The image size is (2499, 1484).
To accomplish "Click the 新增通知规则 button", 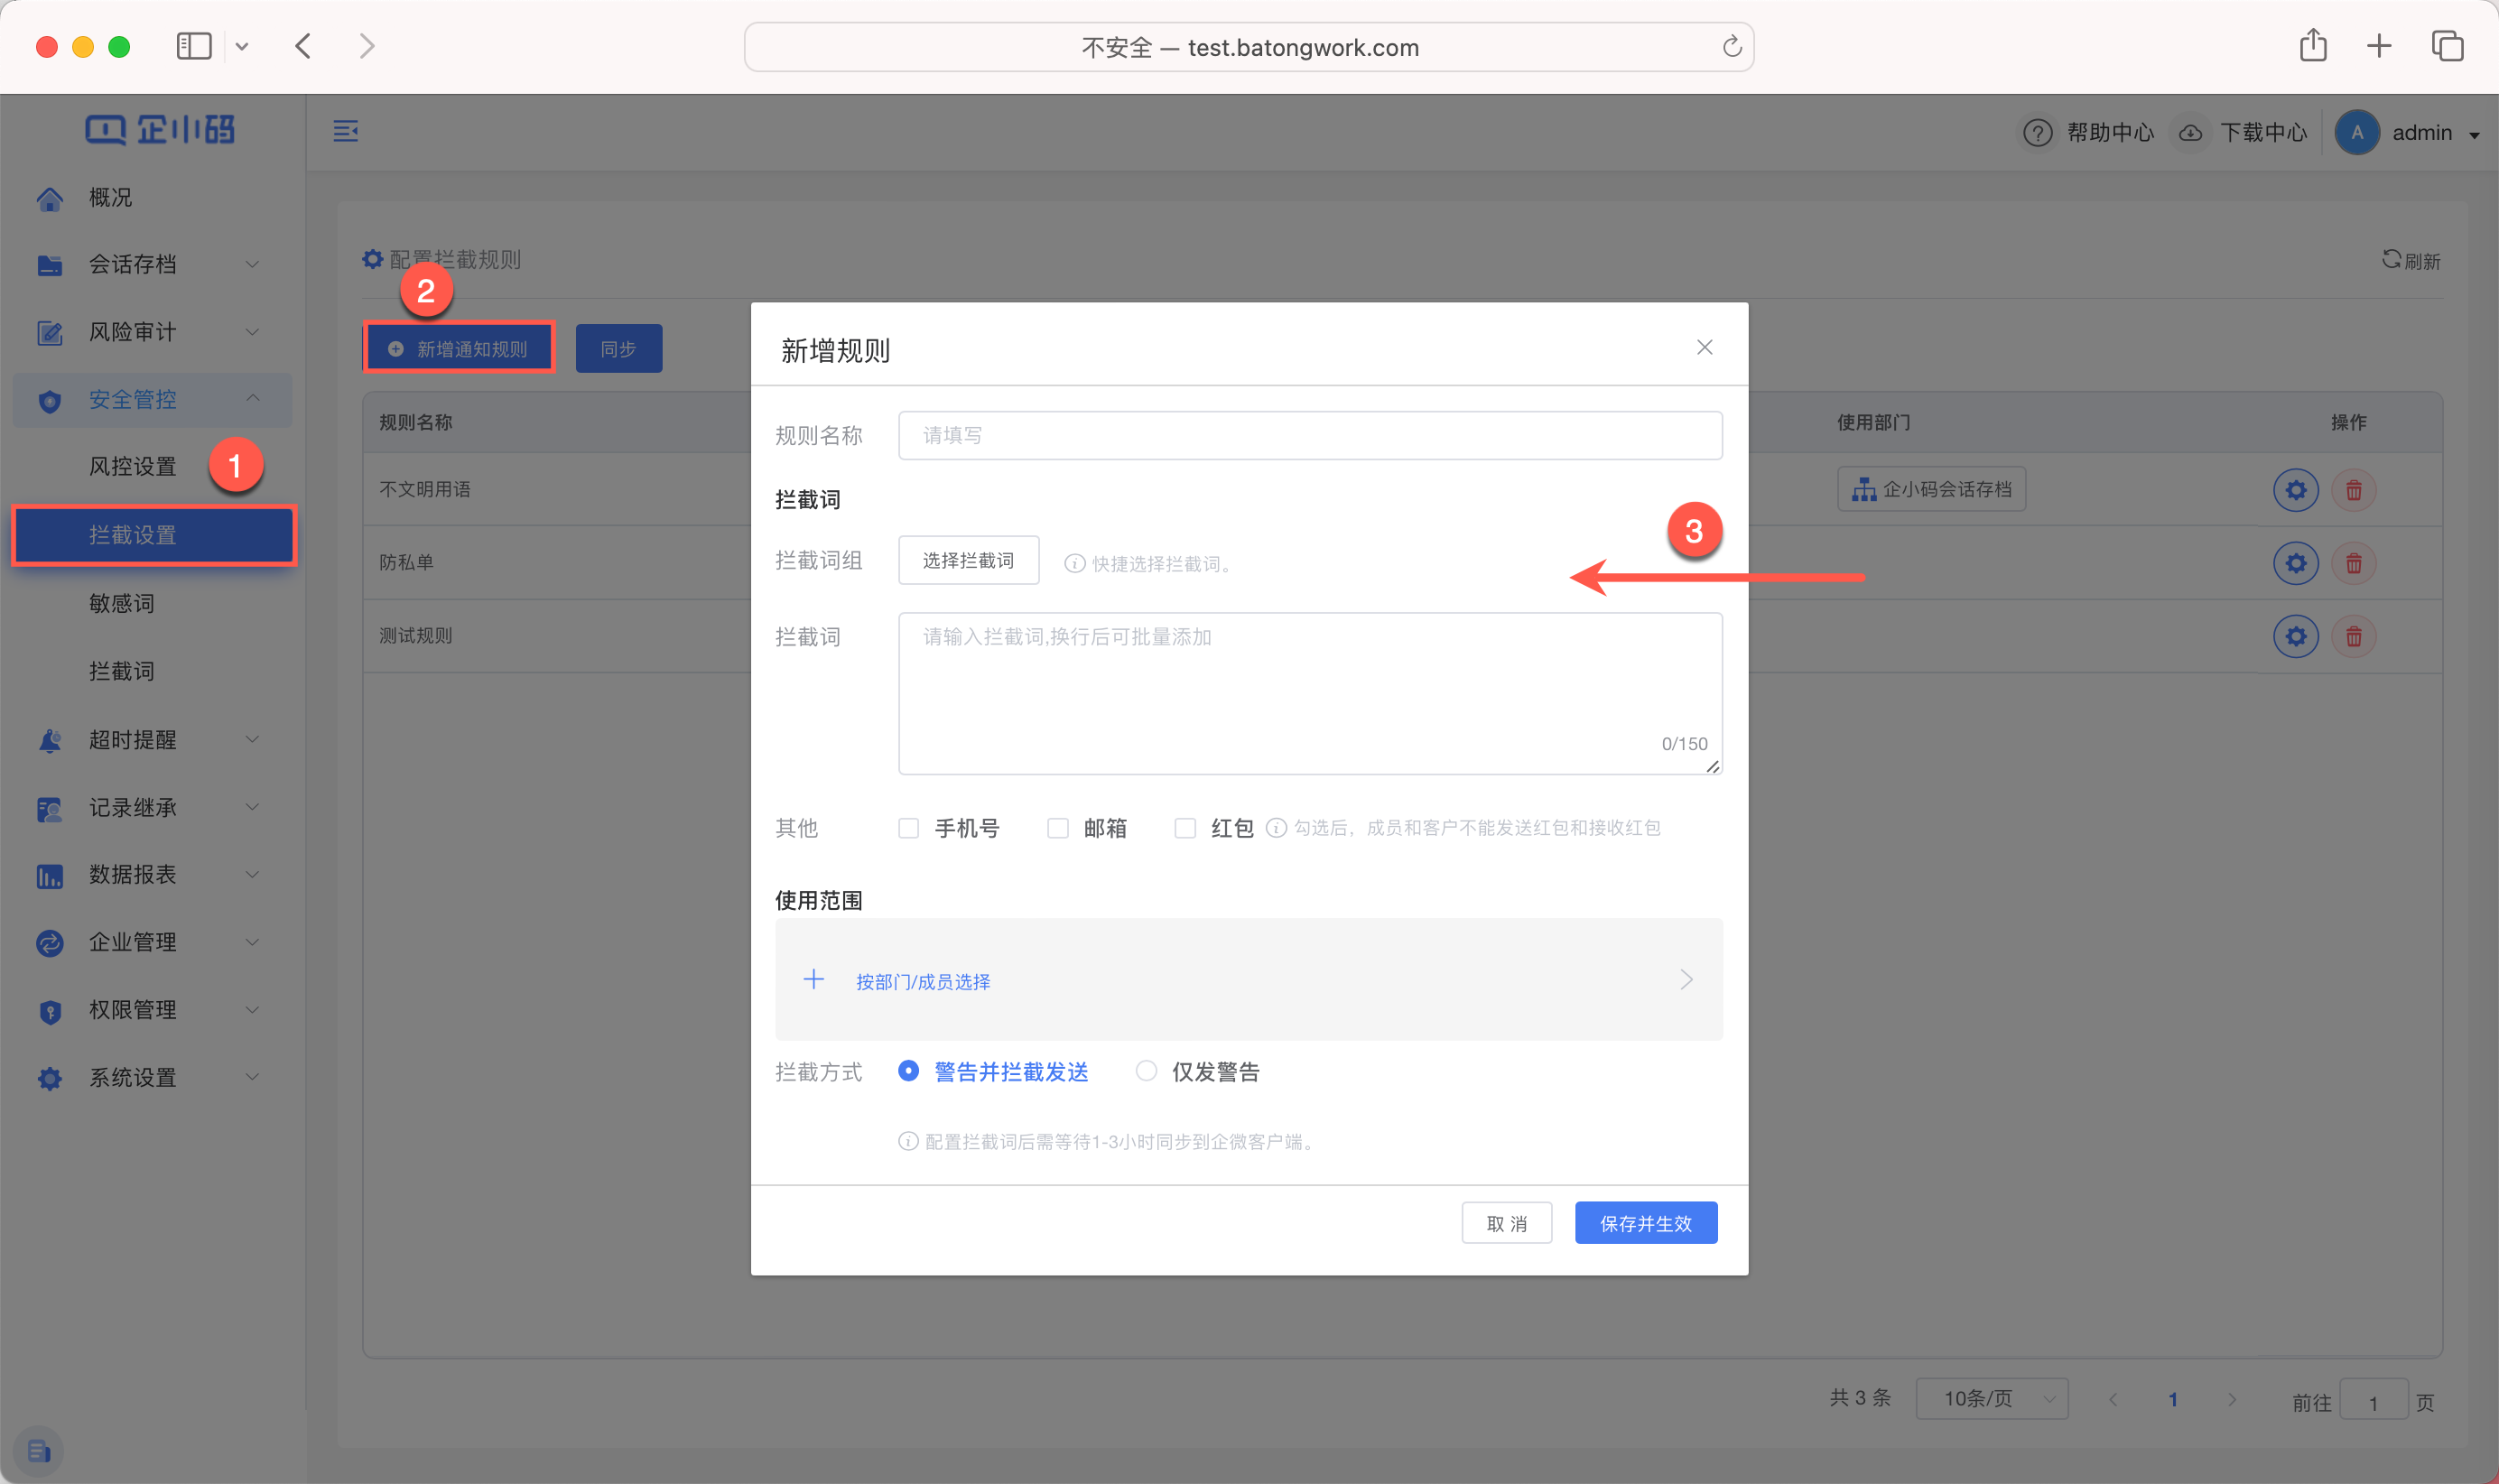I will click(x=458, y=348).
